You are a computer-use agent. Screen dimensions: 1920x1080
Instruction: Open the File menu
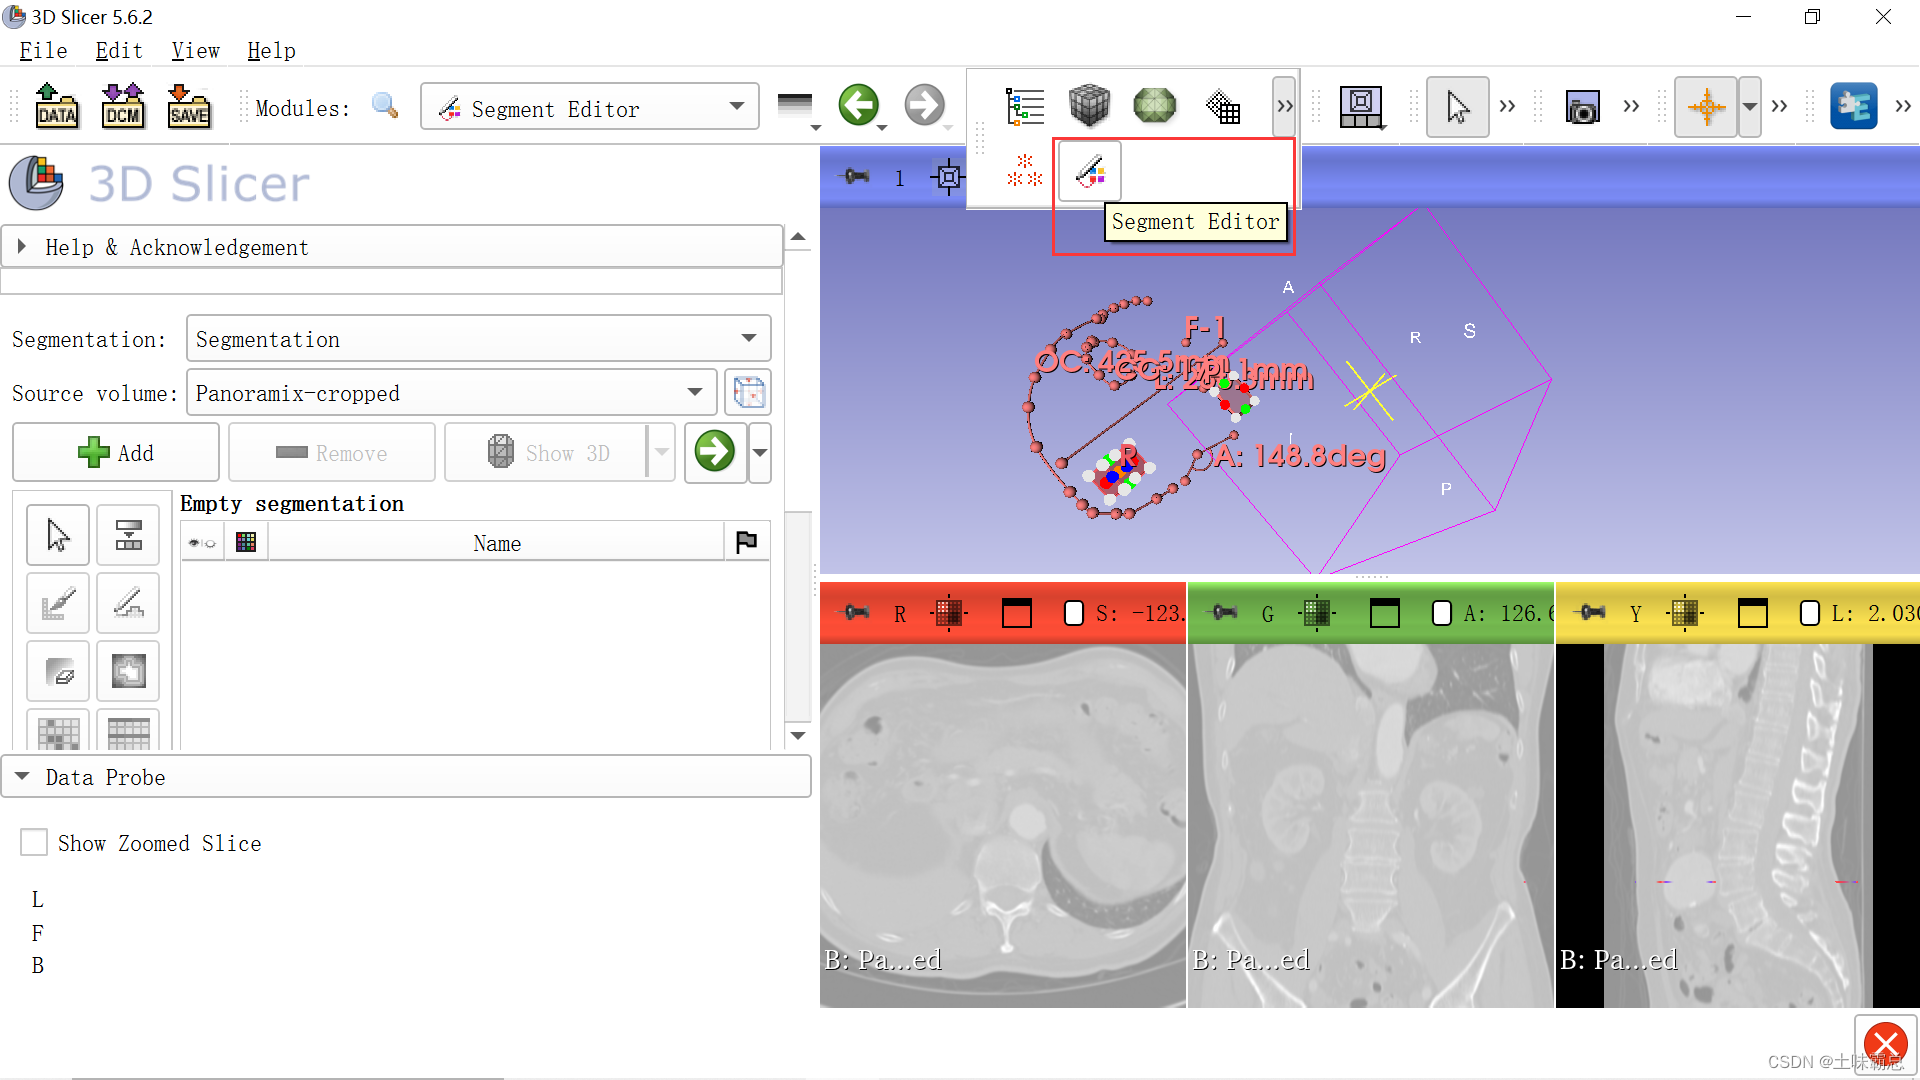click(x=43, y=51)
